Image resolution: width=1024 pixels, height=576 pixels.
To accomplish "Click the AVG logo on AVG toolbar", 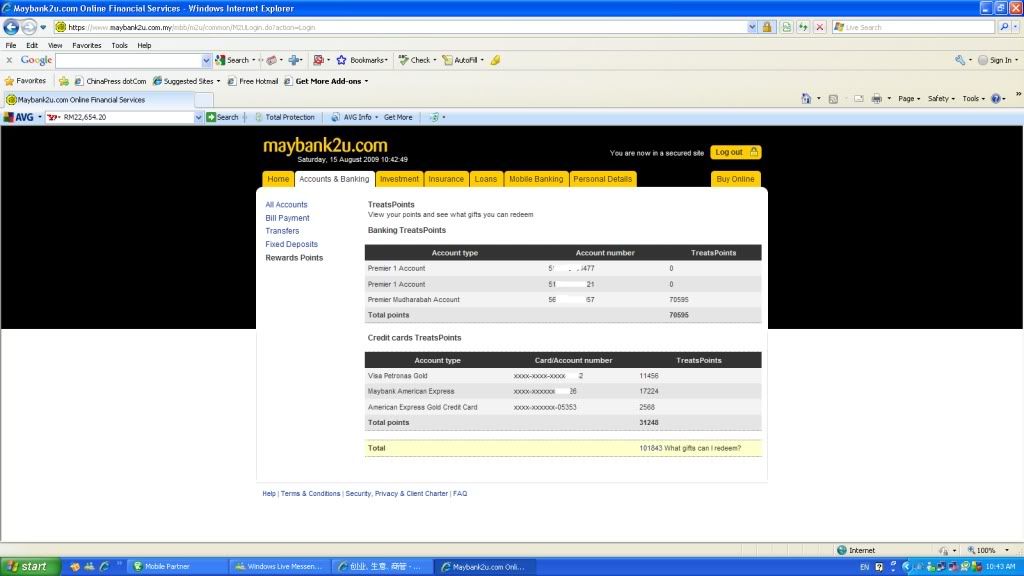I will [19, 117].
